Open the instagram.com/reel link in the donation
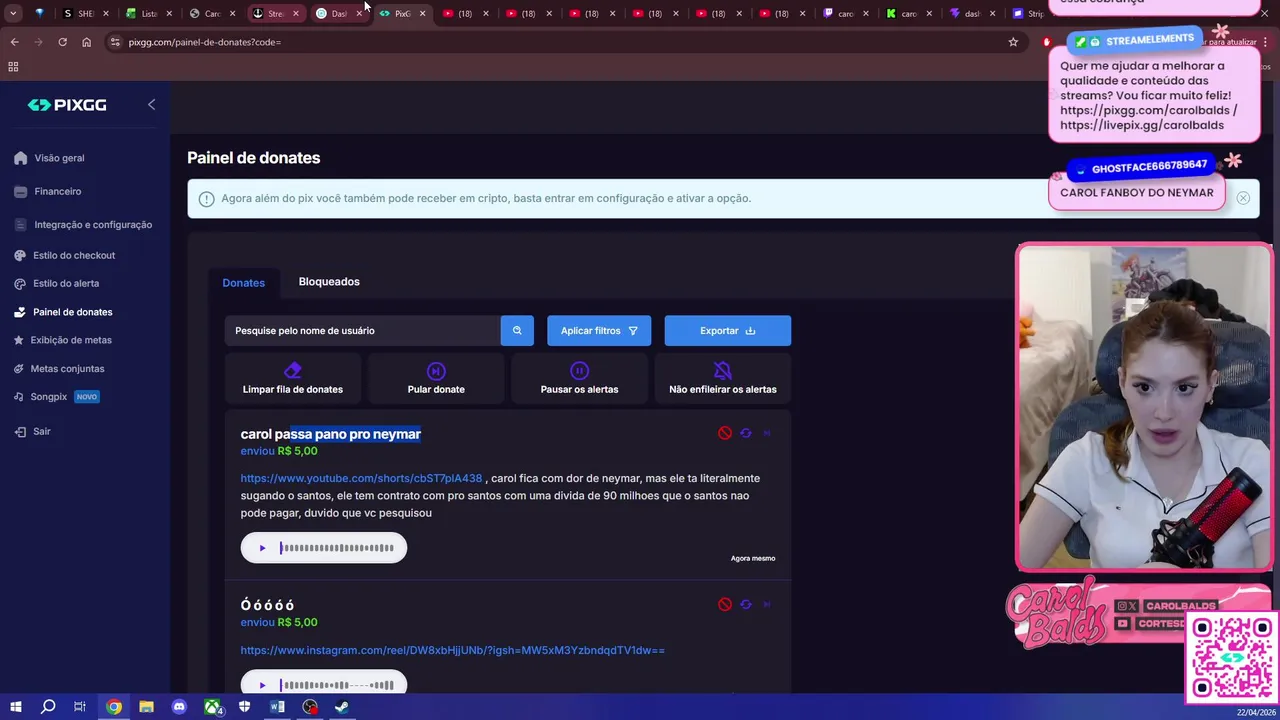This screenshot has height=720, width=1280. tap(452, 650)
